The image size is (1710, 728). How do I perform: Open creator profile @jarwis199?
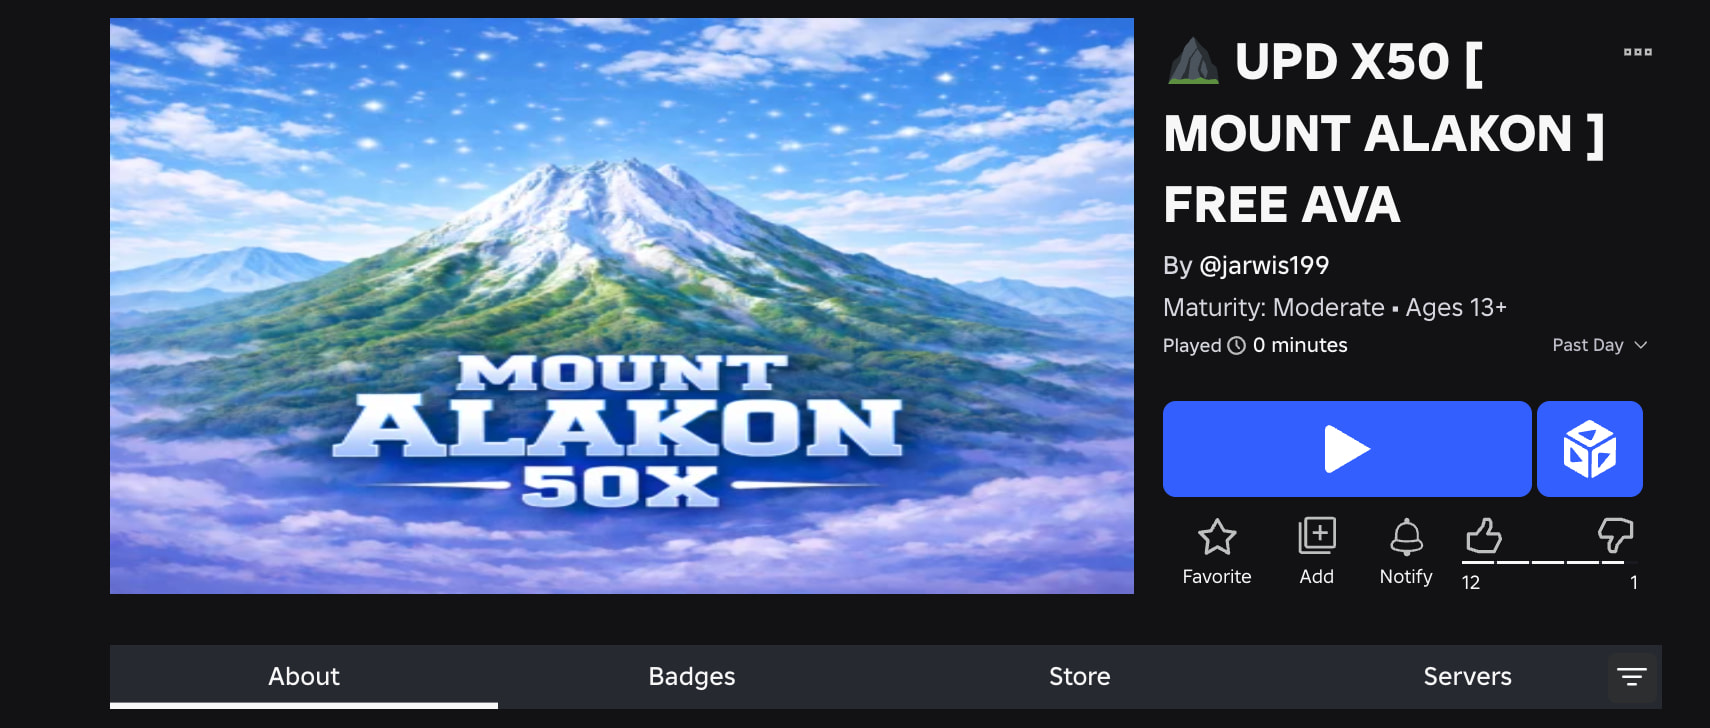[1264, 266]
